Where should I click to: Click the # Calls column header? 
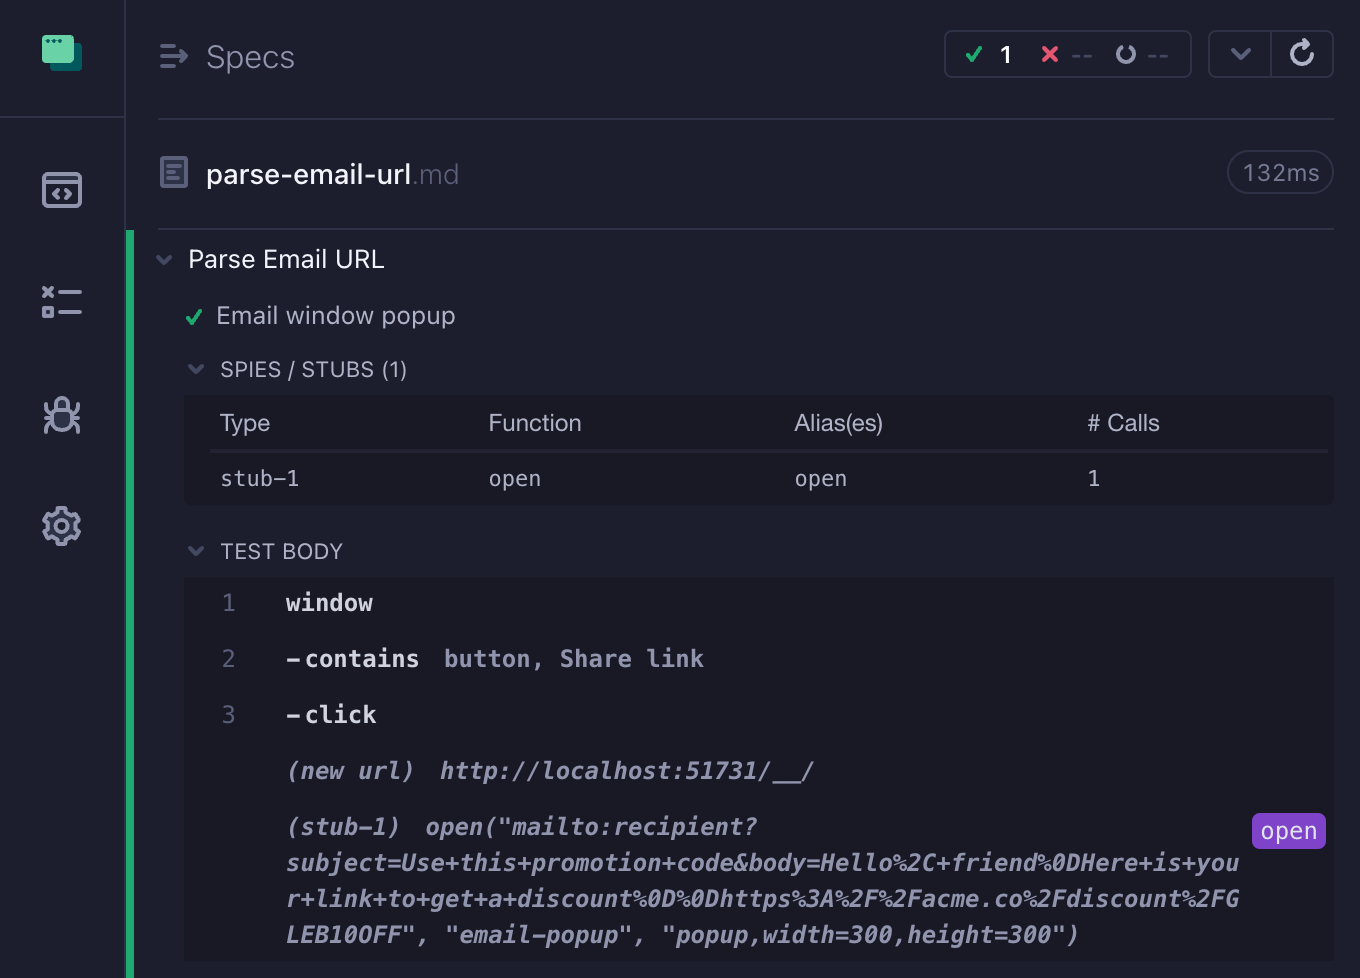(1123, 423)
